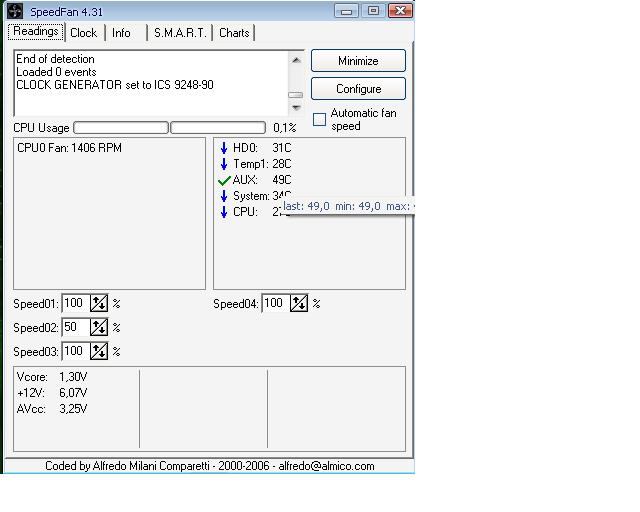
Task: Click the window title bar minimize button
Action: [346, 11]
